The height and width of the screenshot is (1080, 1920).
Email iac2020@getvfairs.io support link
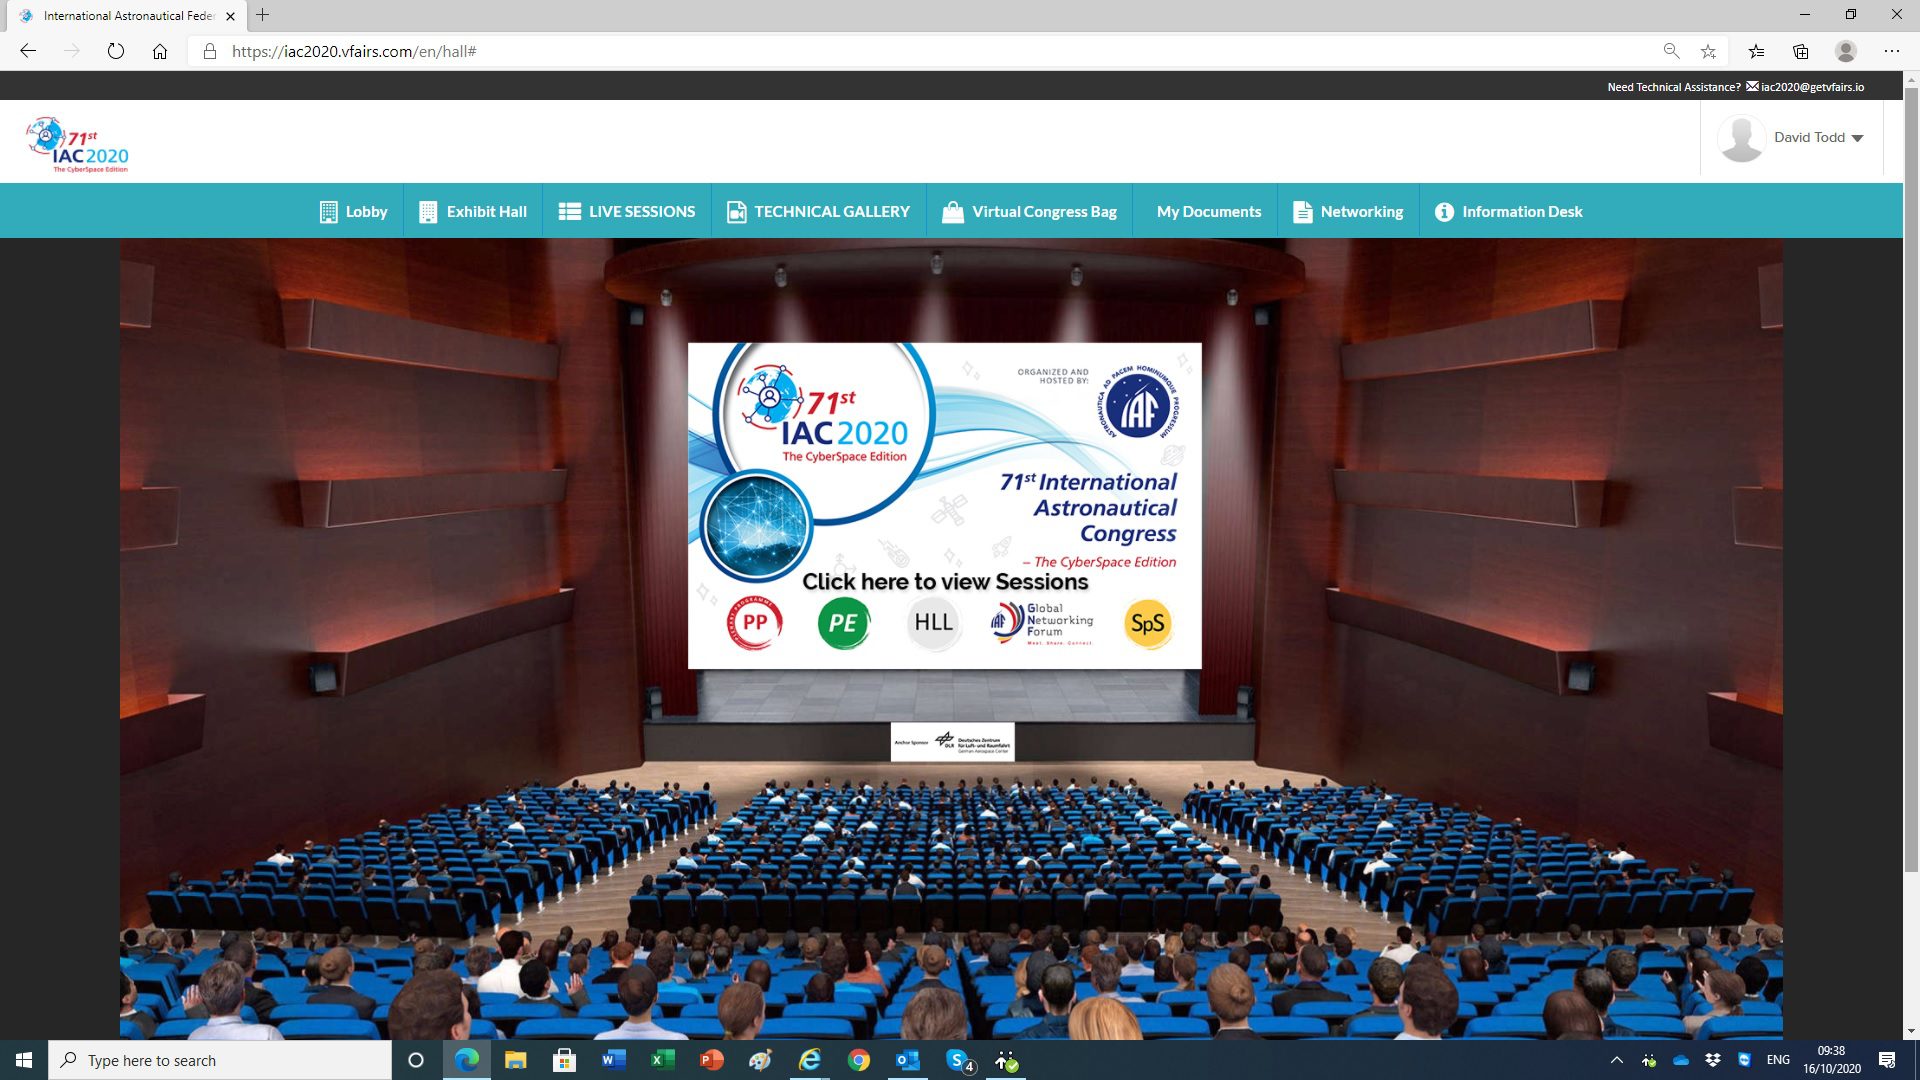pos(1812,87)
